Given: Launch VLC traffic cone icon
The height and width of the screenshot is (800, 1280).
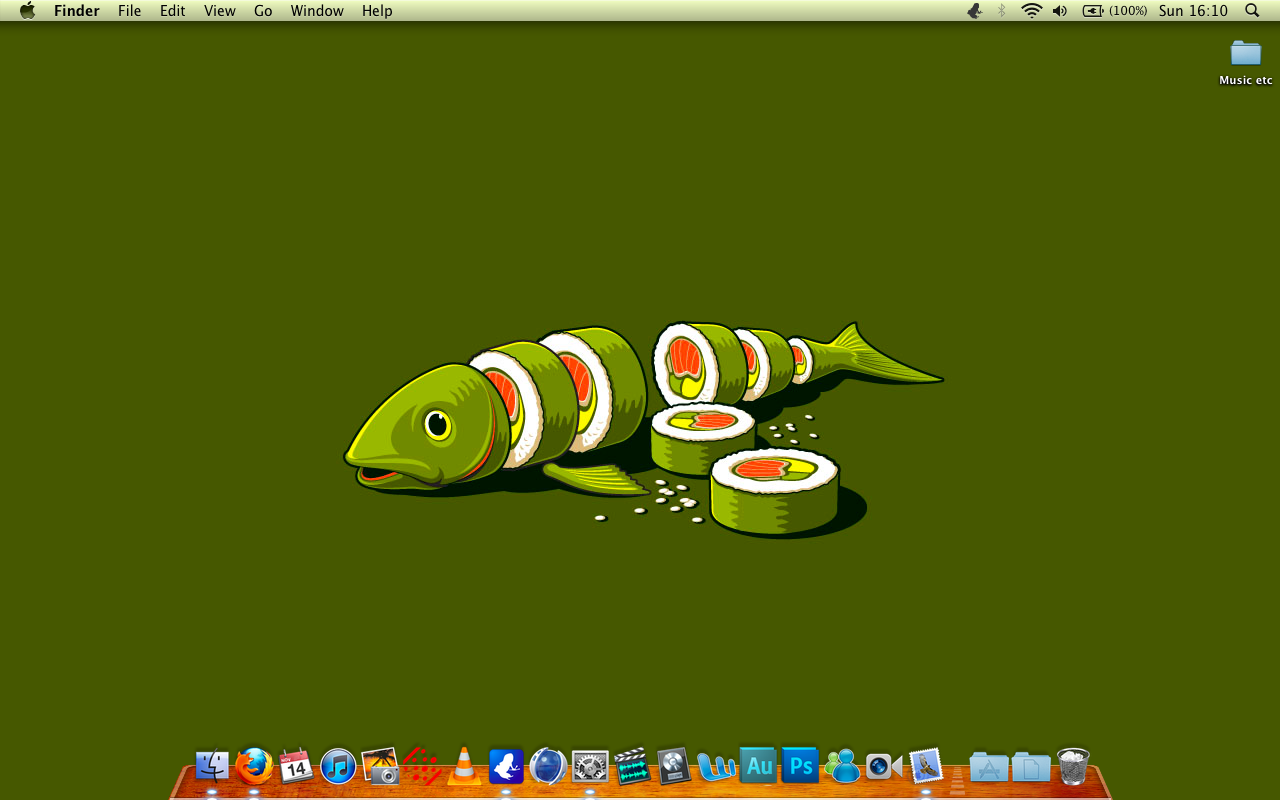Looking at the screenshot, I should click(x=464, y=766).
